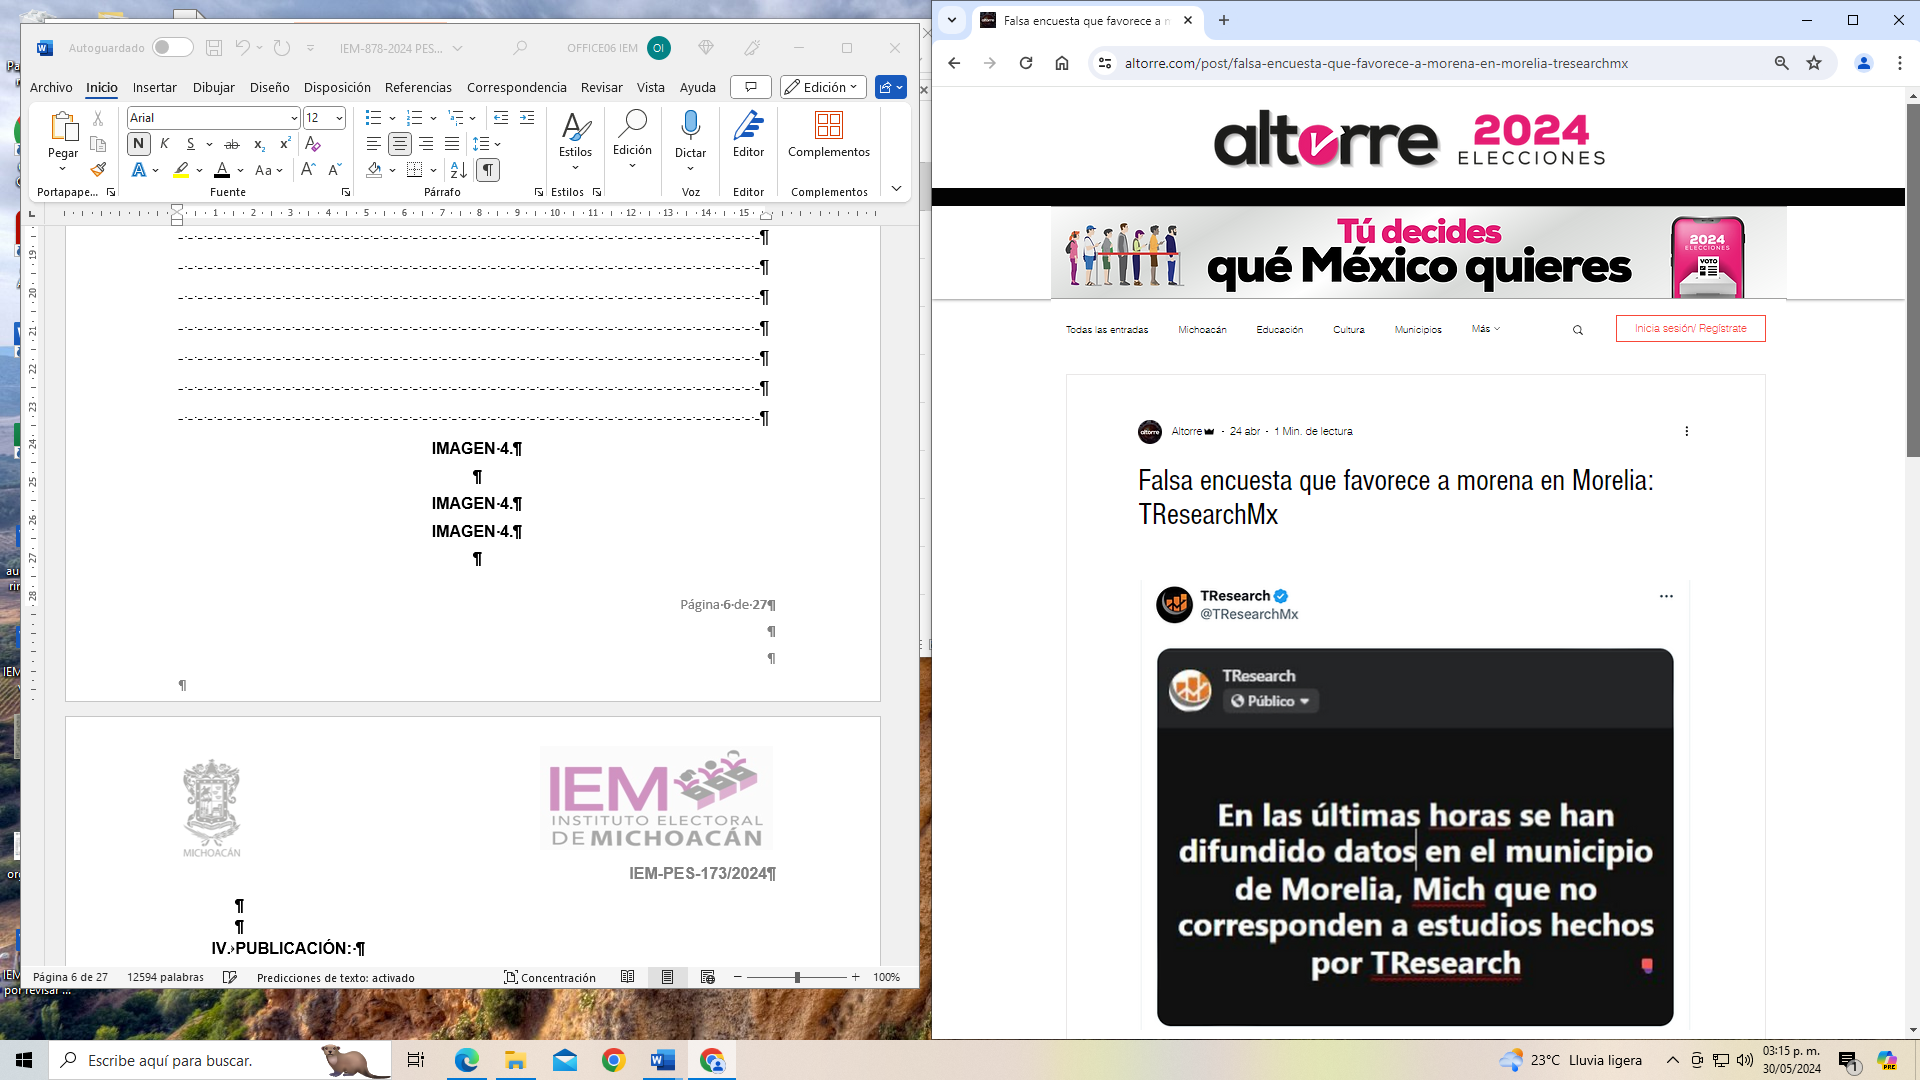1920x1080 pixels.
Task: Apply superscript formatting
Action: (x=285, y=144)
